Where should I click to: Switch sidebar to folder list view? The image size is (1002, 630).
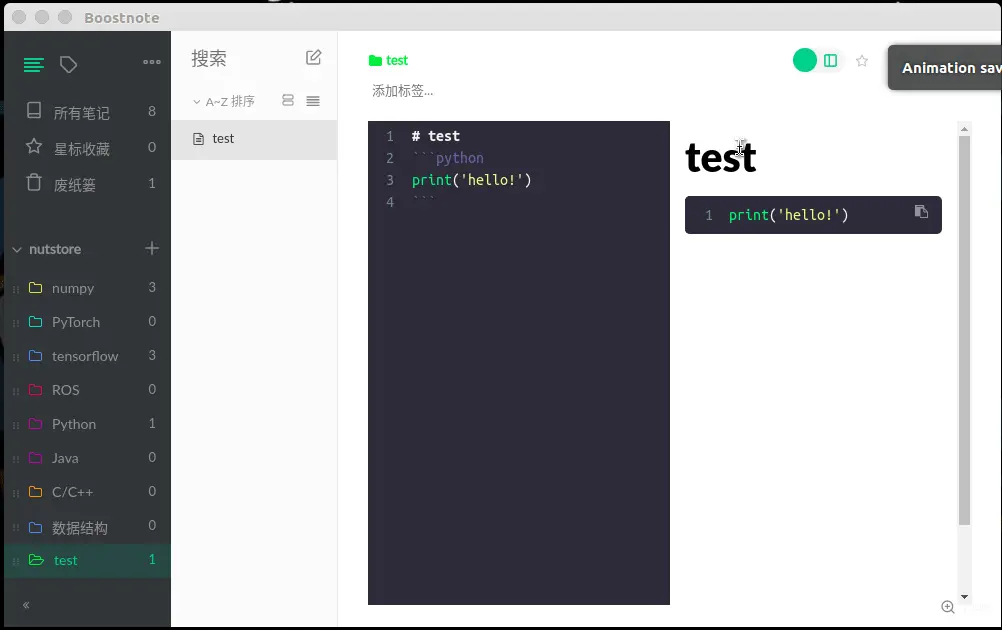[x=34, y=65]
